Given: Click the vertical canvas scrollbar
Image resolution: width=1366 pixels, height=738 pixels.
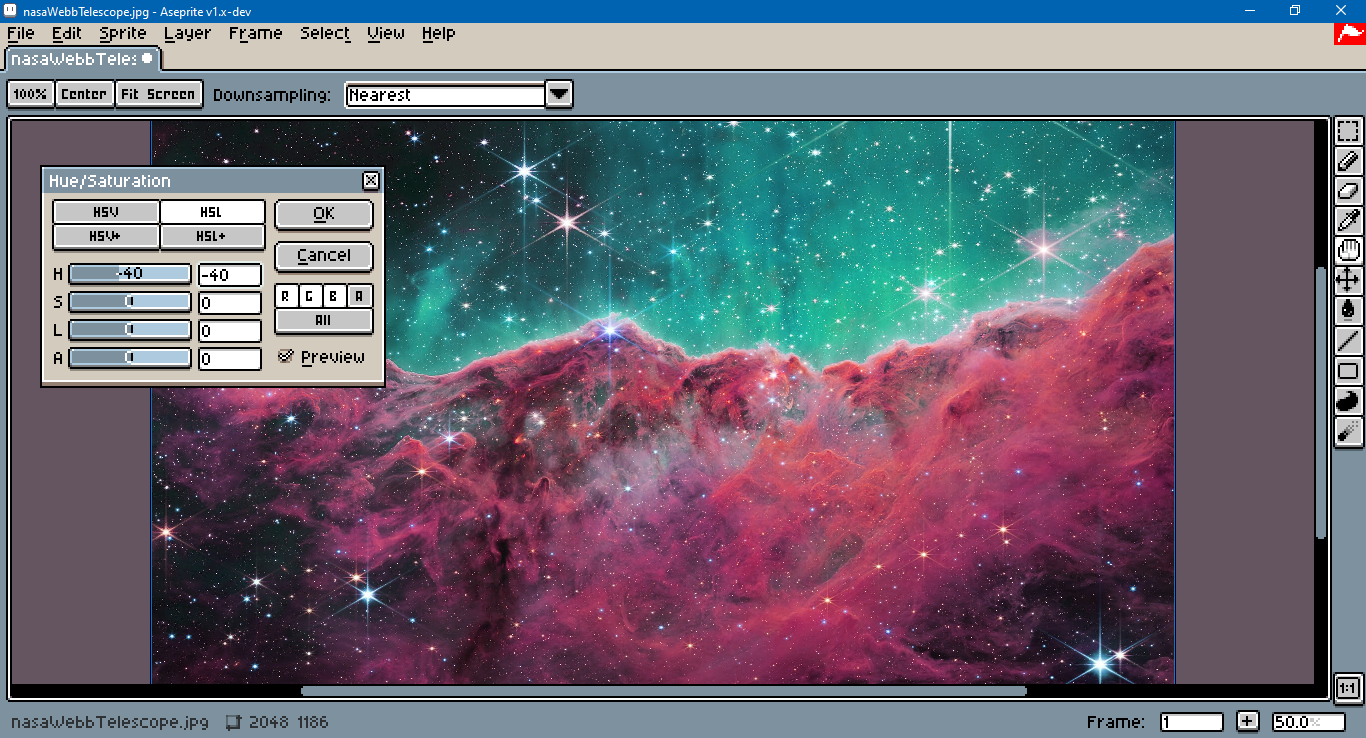Looking at the screenshot, I should pos(1321,403).
